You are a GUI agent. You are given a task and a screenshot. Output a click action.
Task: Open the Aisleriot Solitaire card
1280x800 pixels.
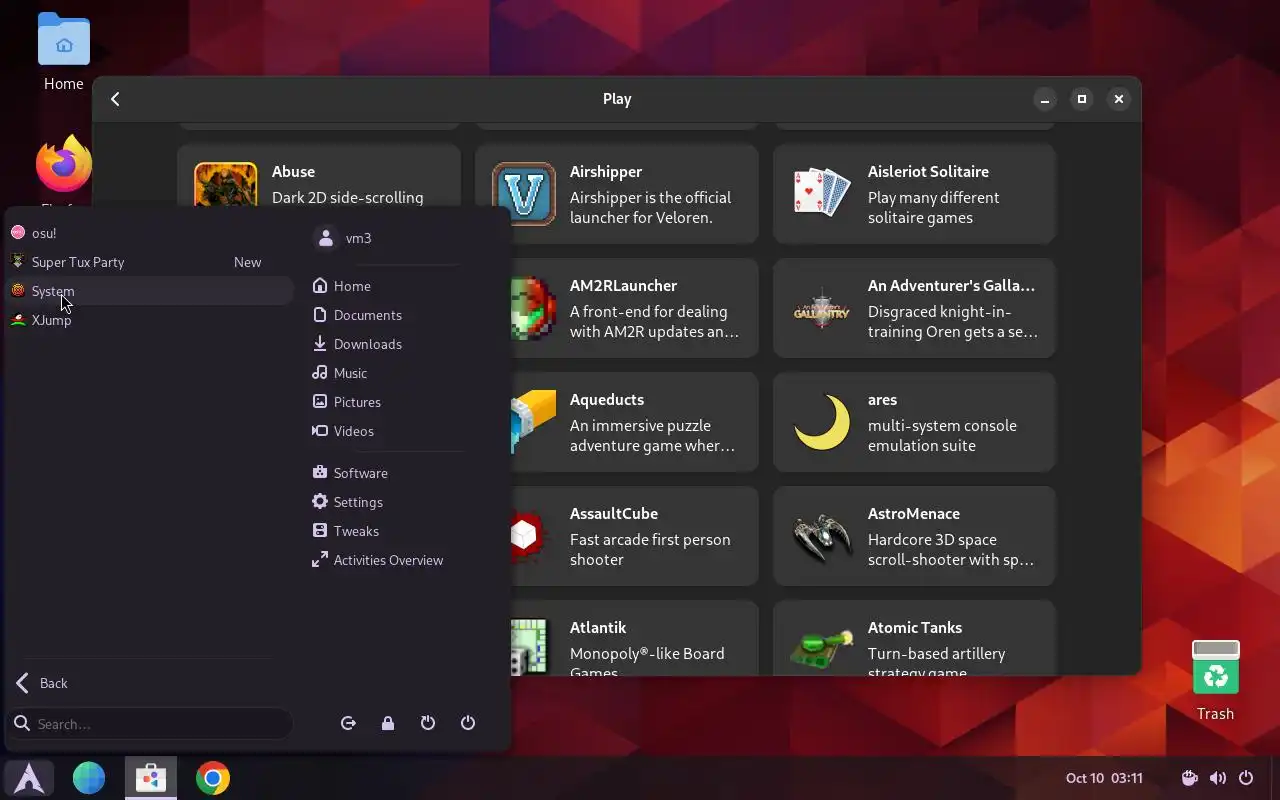(x=914, y=194)
